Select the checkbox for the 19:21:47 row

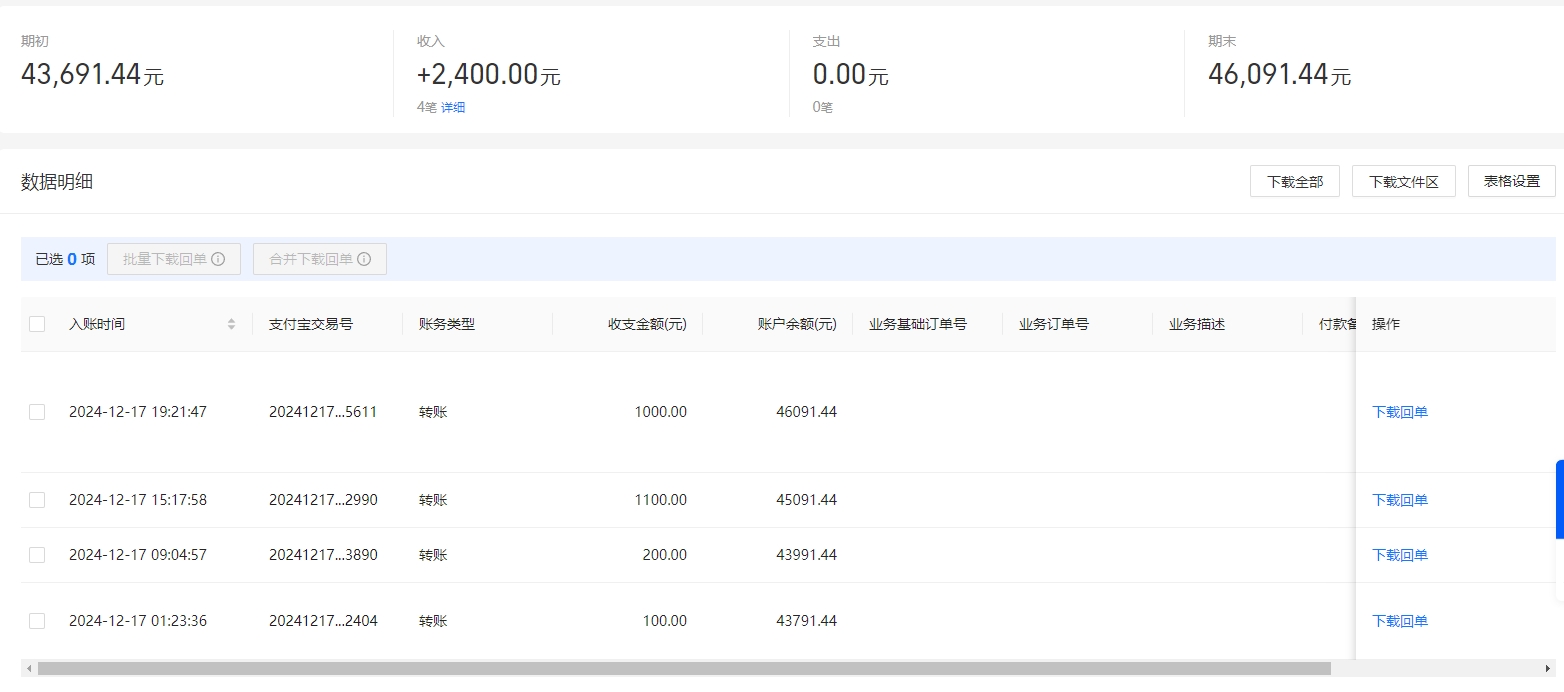pyautogui.click(x=37, y=412)
